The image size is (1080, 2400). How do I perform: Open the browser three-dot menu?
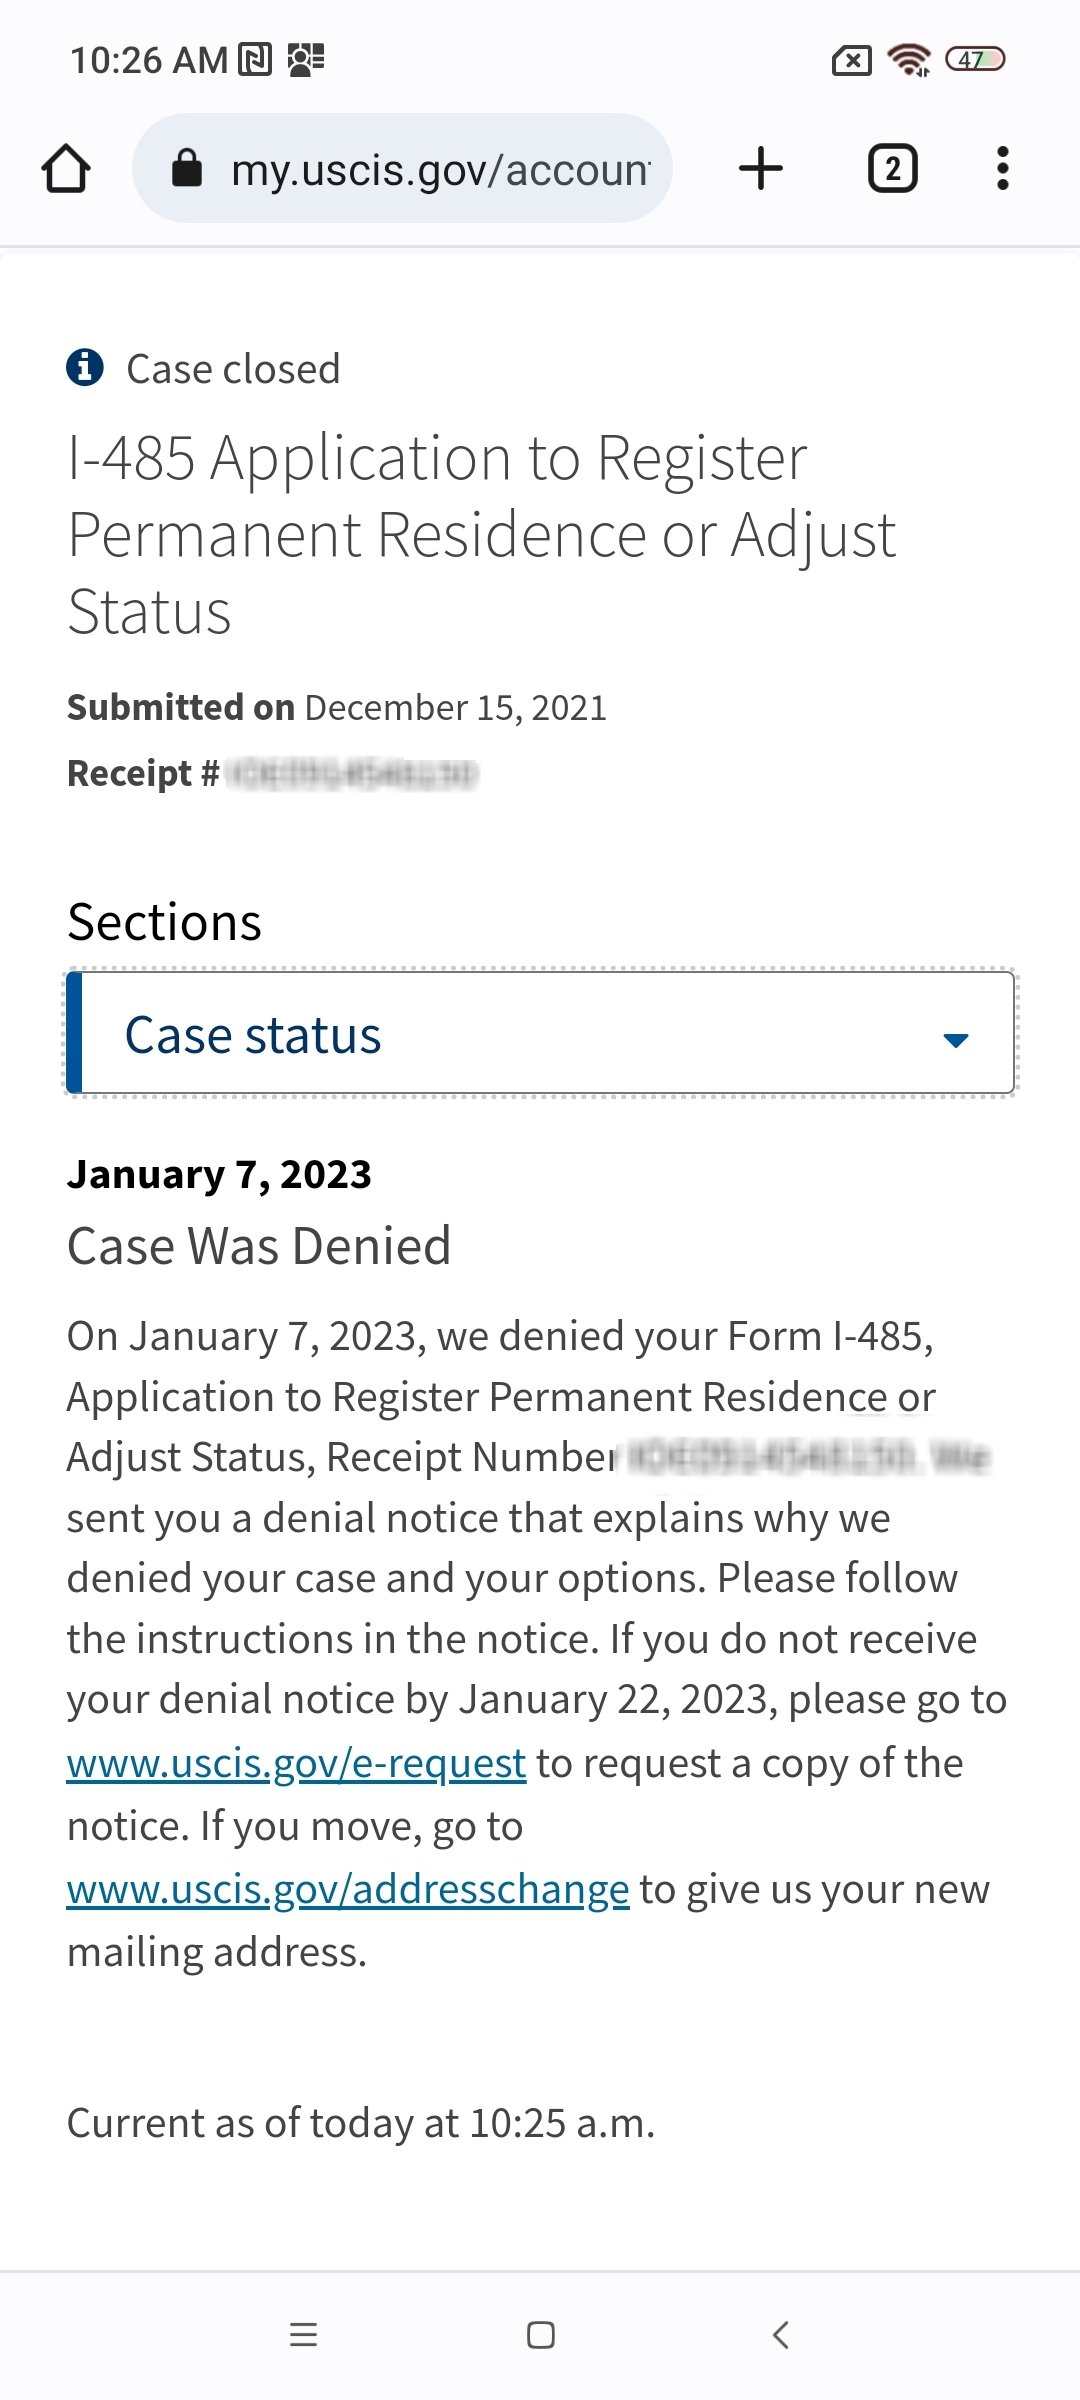(1002, 168)
